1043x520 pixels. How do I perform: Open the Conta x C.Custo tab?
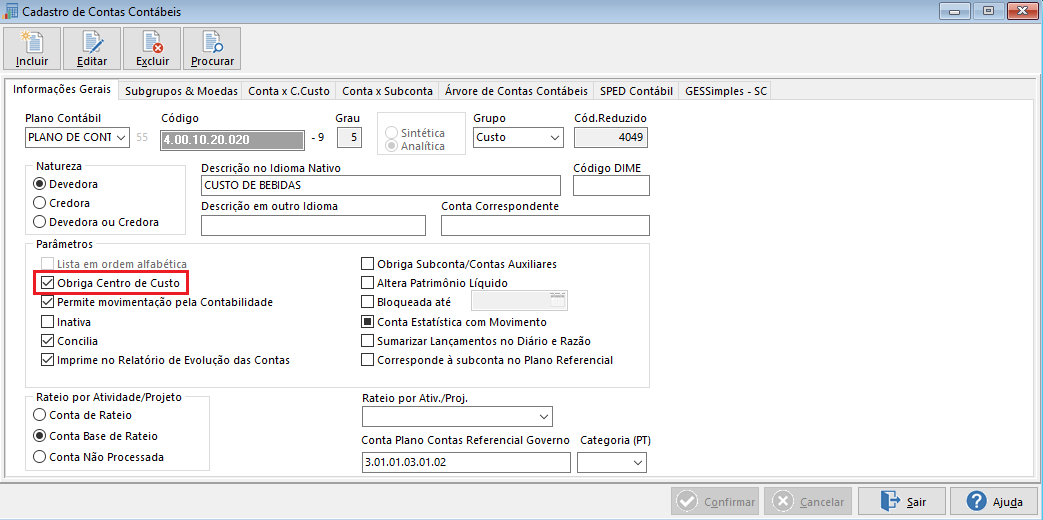coord(289,92)
